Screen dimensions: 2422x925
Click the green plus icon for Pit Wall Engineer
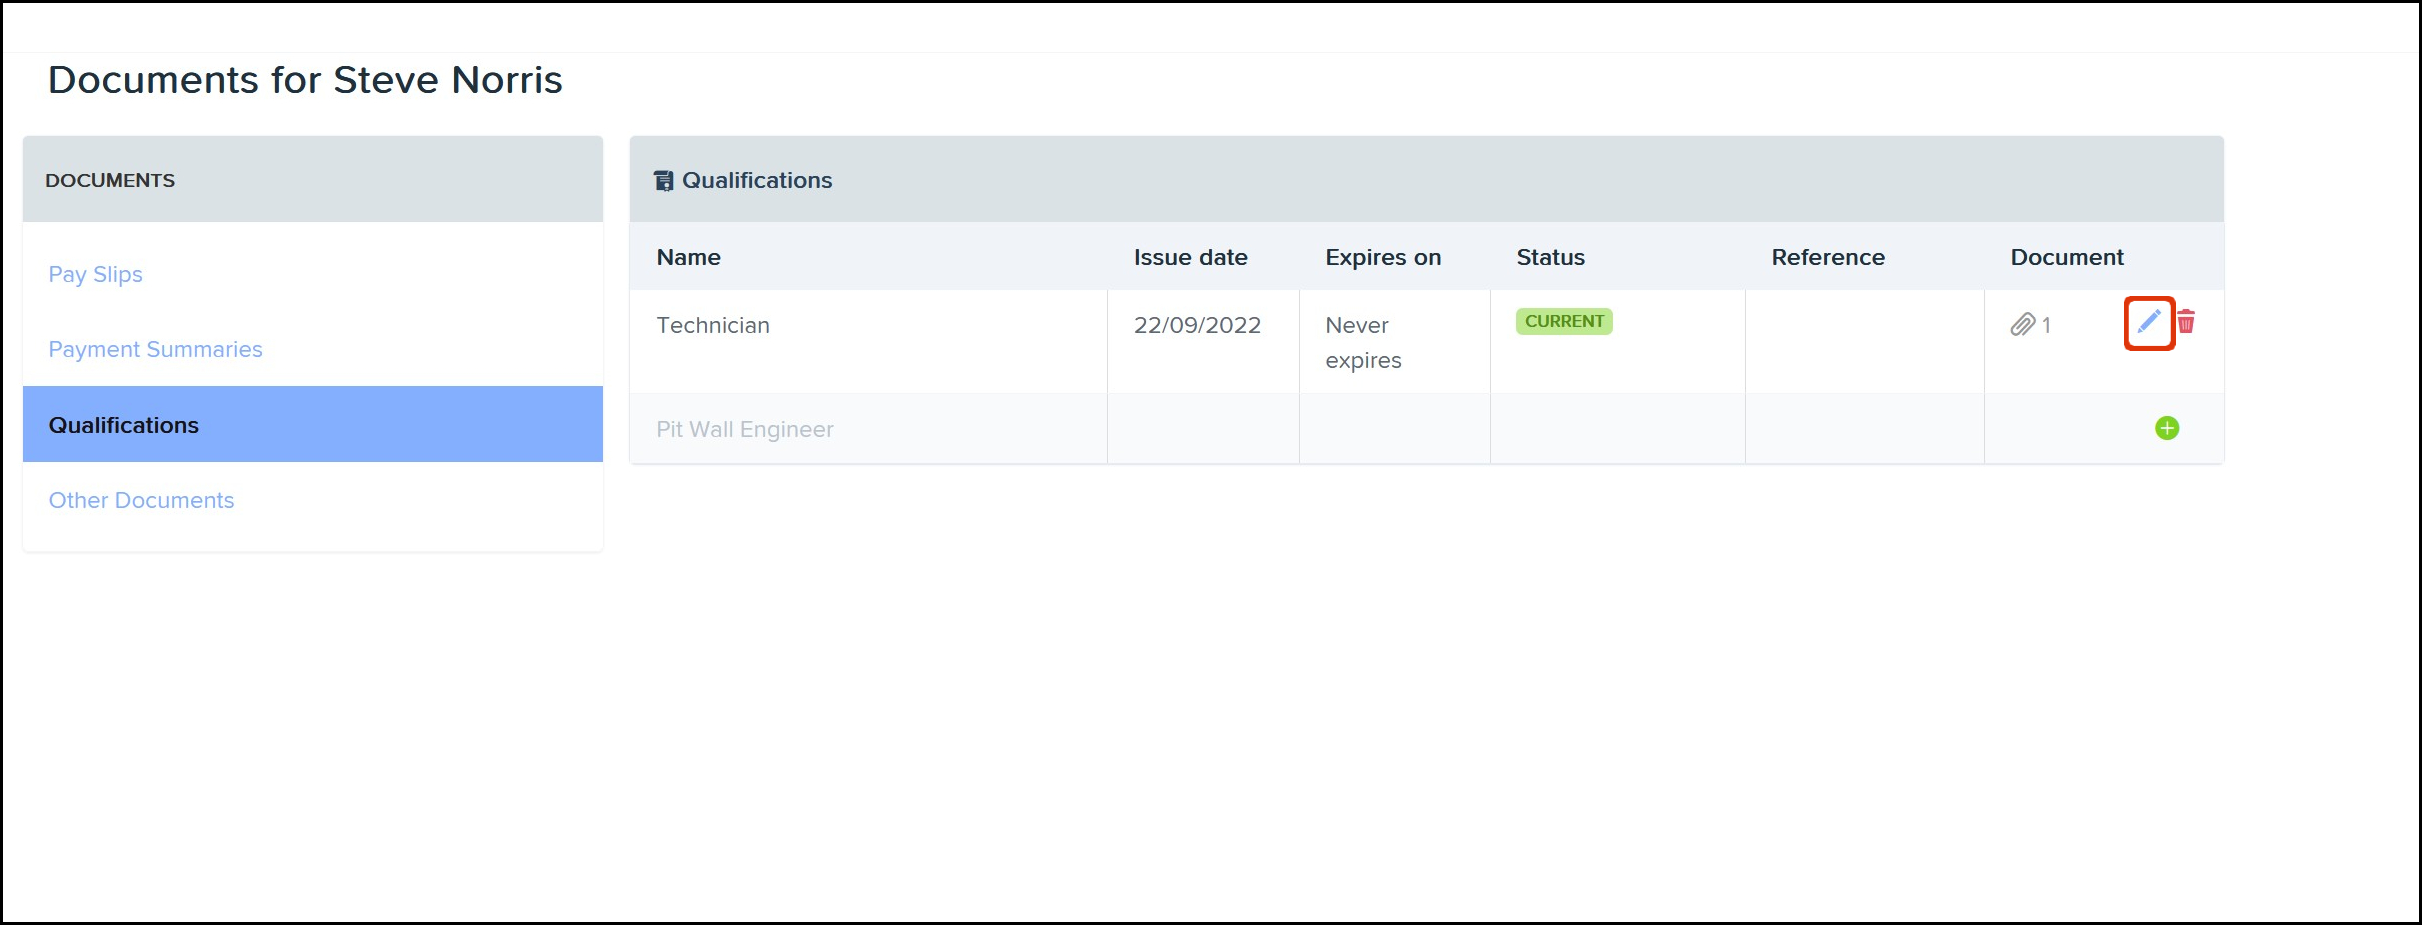tap(2166, 428)
